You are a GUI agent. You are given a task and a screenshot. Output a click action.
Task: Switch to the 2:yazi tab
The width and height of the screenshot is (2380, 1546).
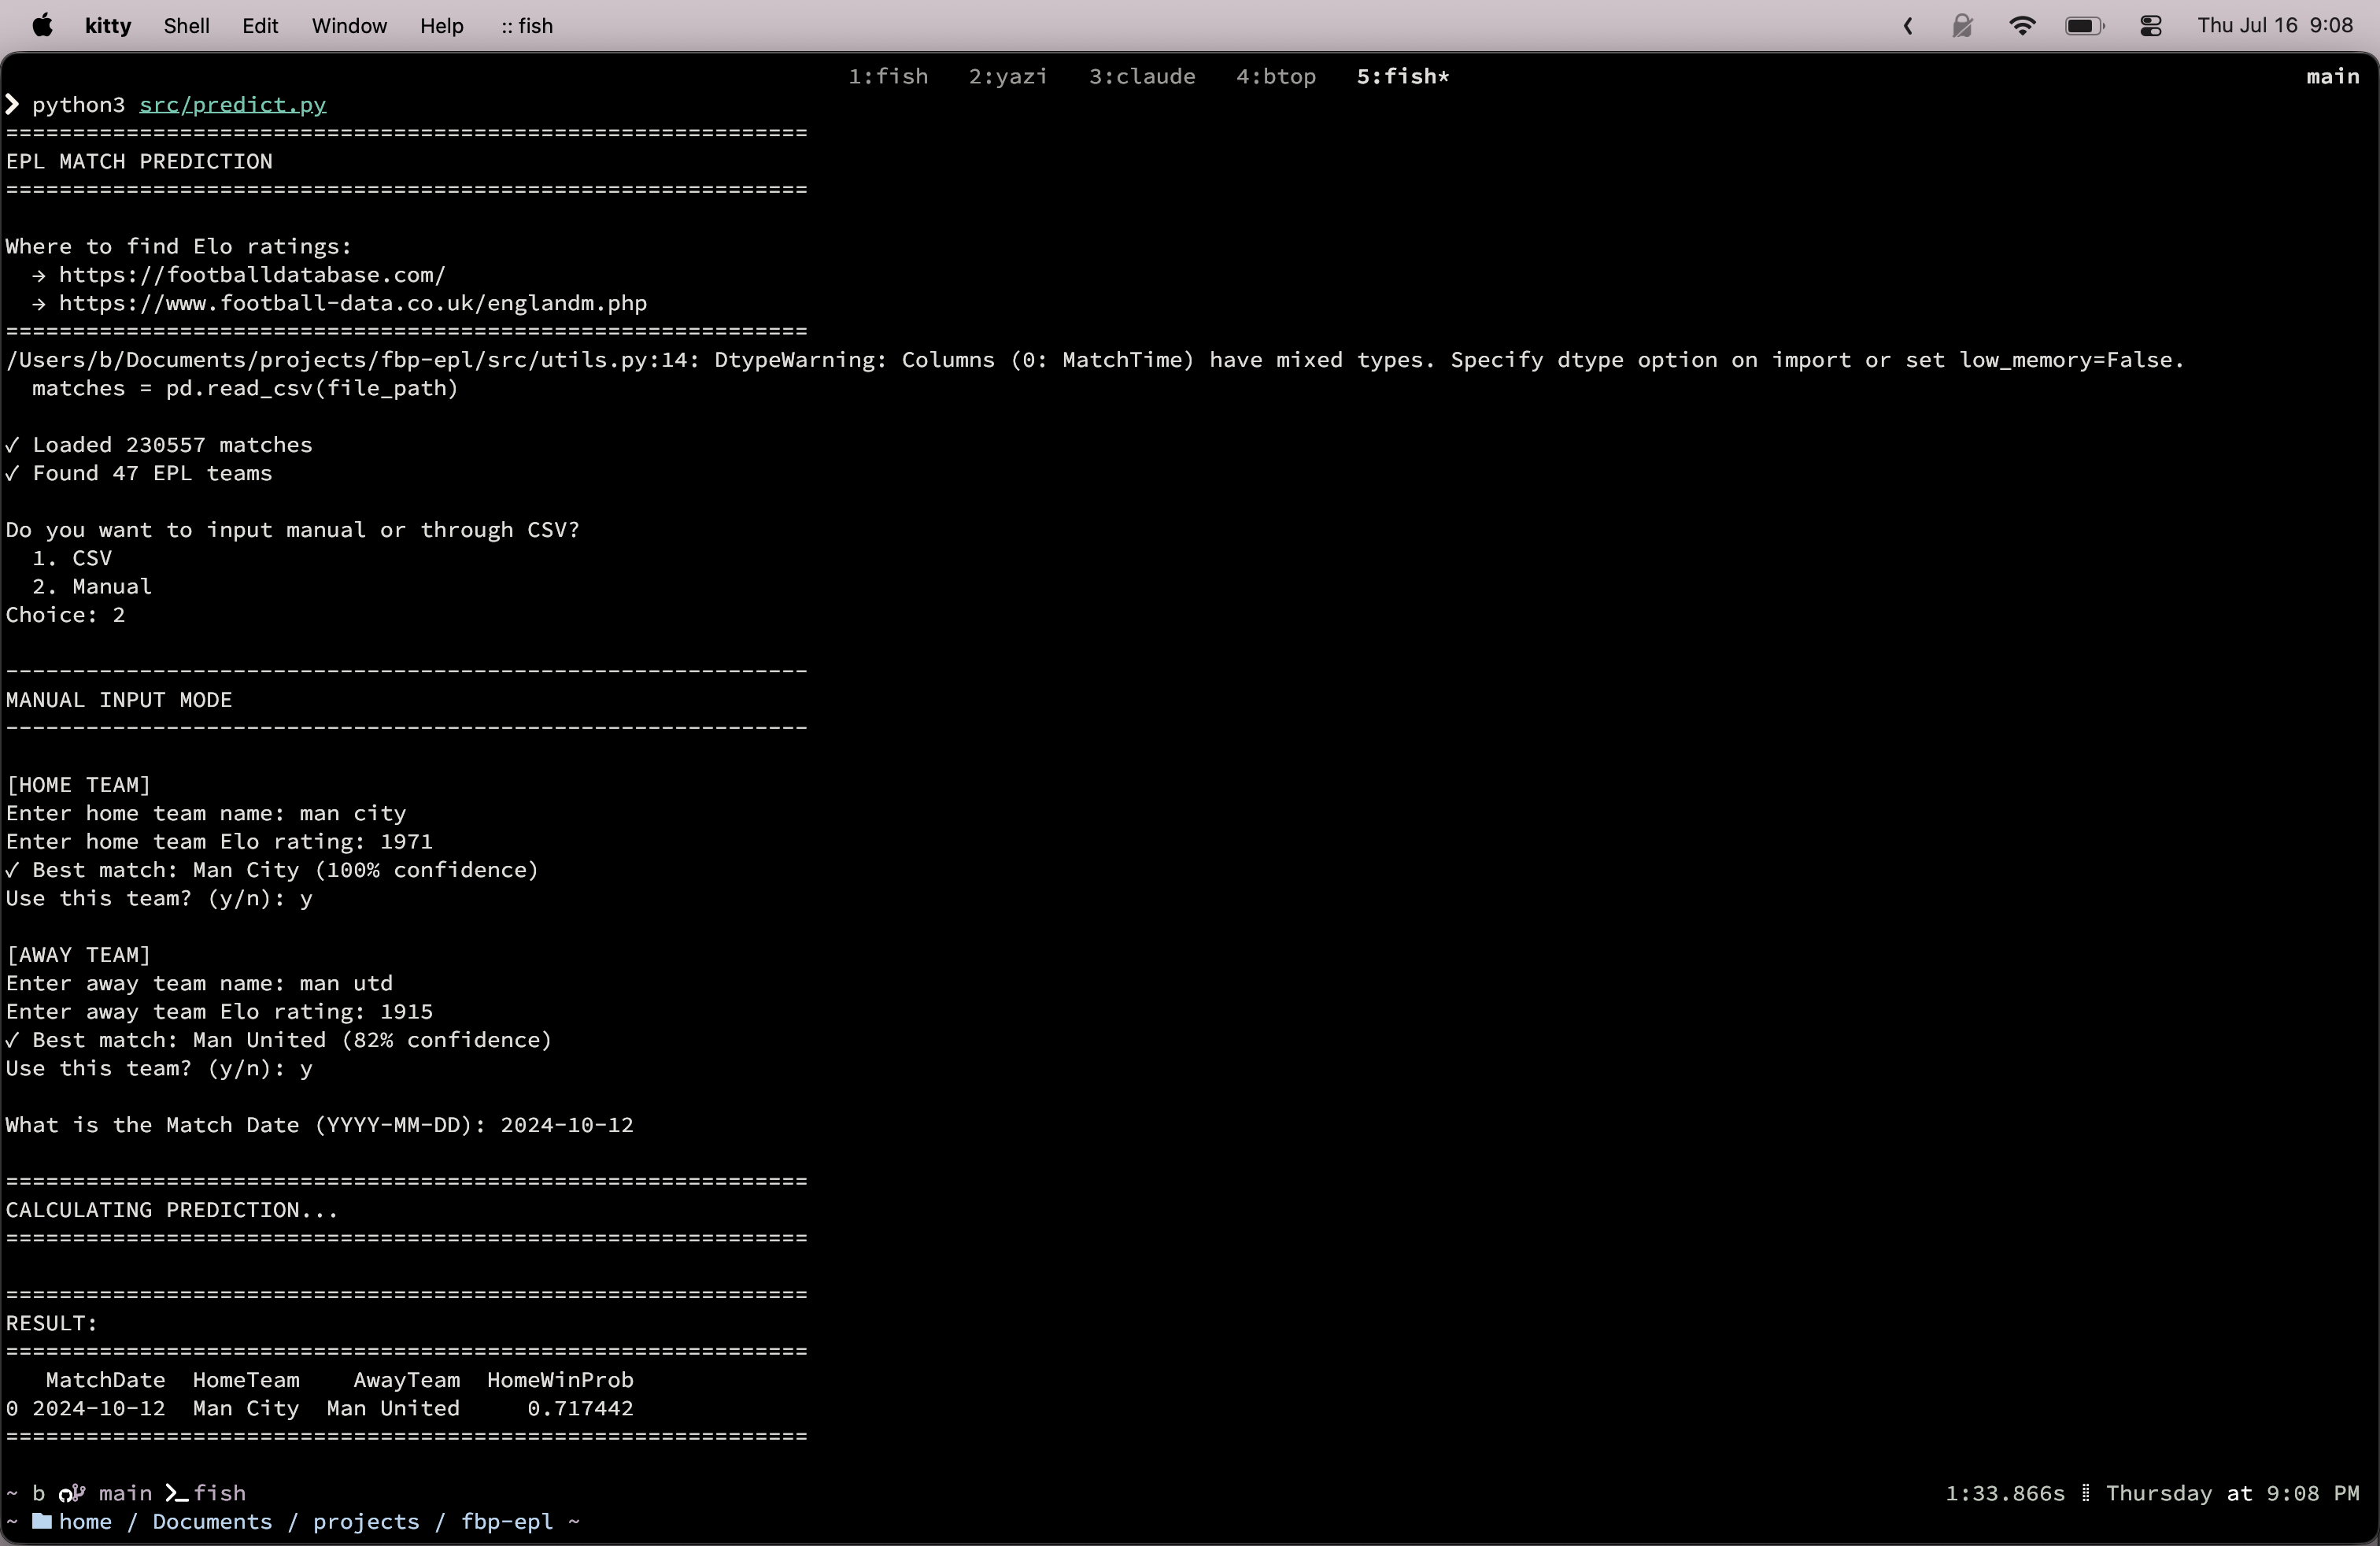point(1008,77)
